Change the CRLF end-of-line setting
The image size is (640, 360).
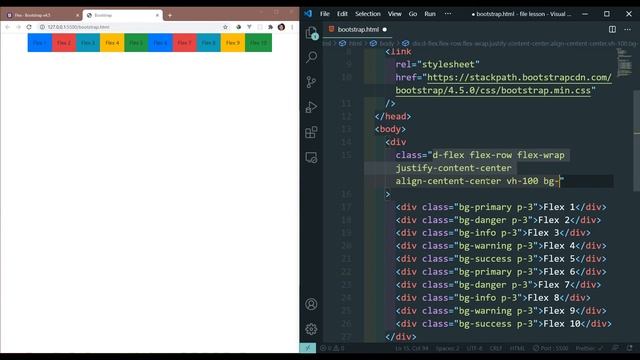pos(496,348)
